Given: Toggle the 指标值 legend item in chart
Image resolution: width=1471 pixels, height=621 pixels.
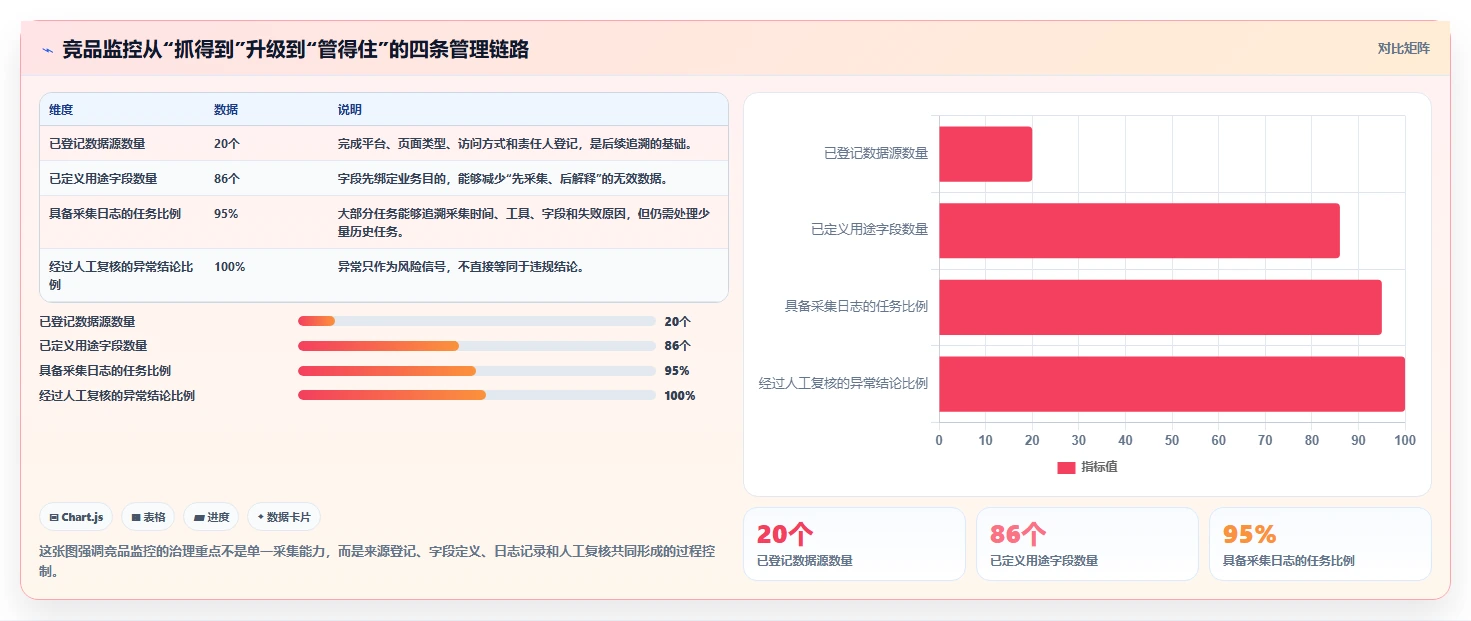Looking at the screenshot, I should [1087, 467].
